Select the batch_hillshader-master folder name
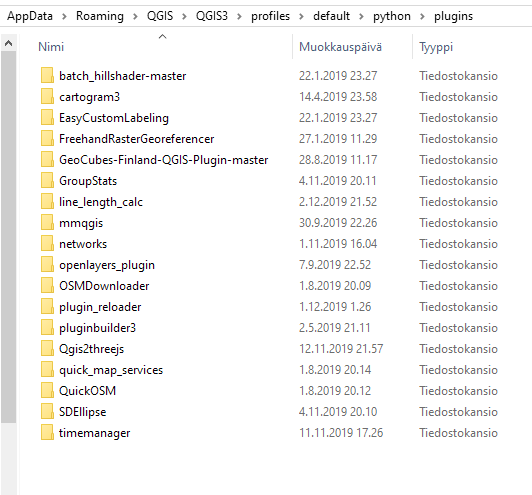This screenshot has width=532, height=495. coord(122,76)
